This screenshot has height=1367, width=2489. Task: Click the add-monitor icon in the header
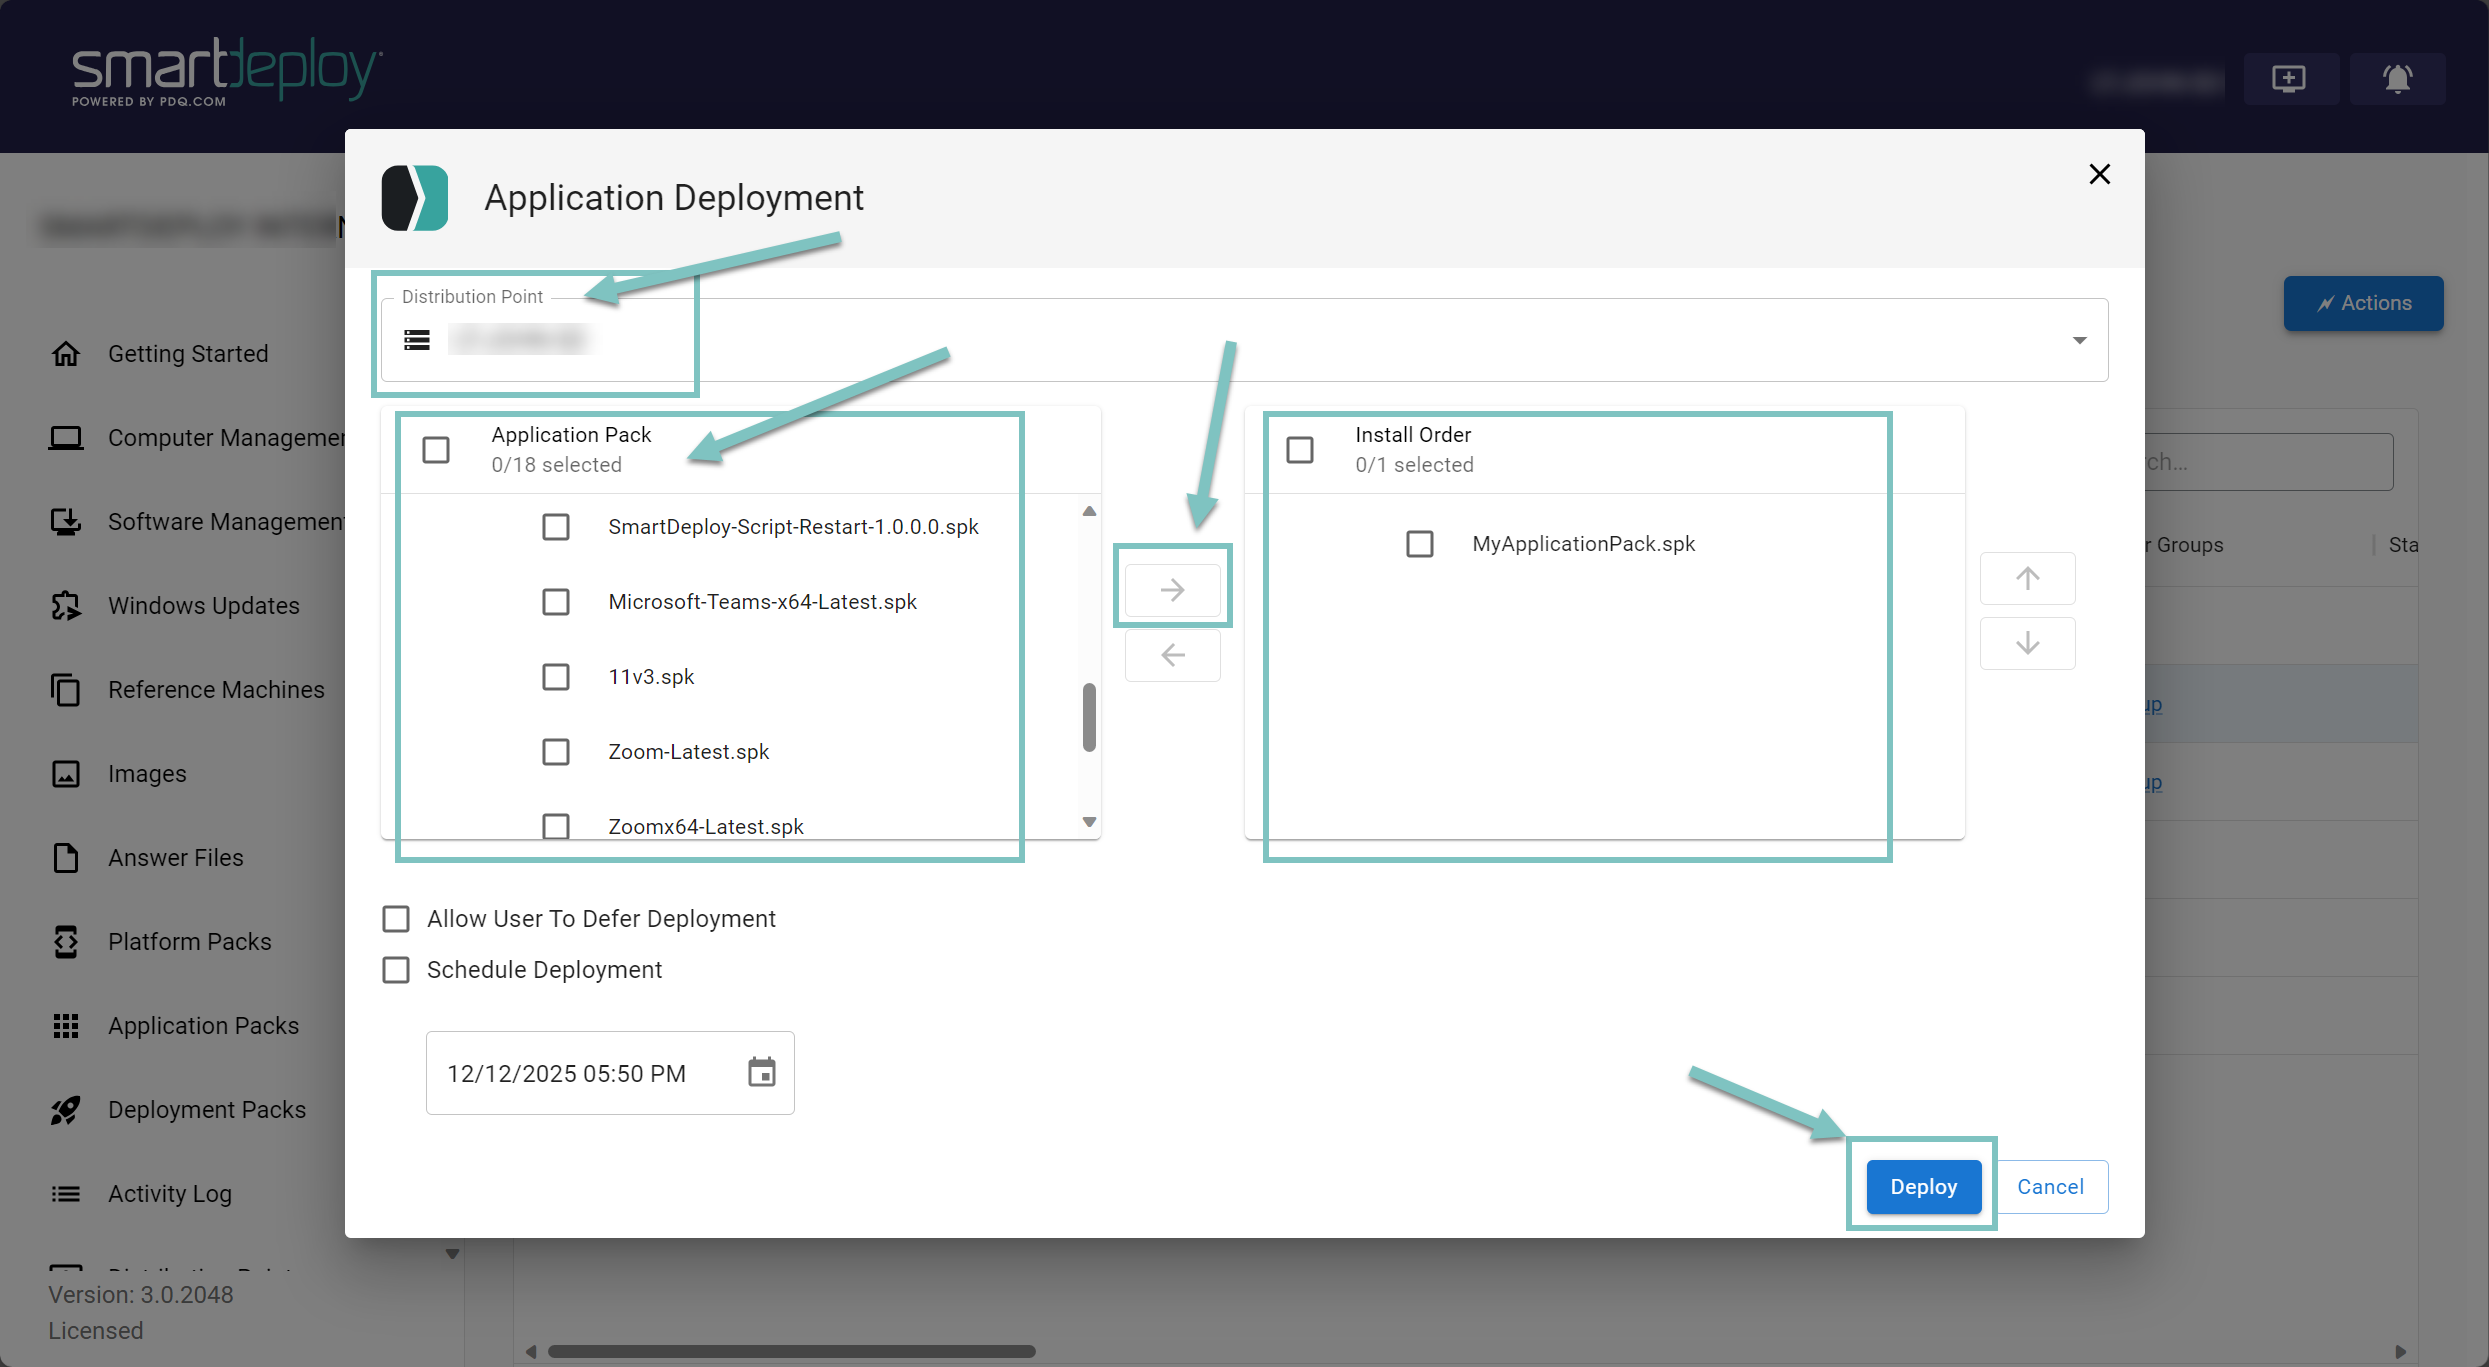click(2289, 78)
